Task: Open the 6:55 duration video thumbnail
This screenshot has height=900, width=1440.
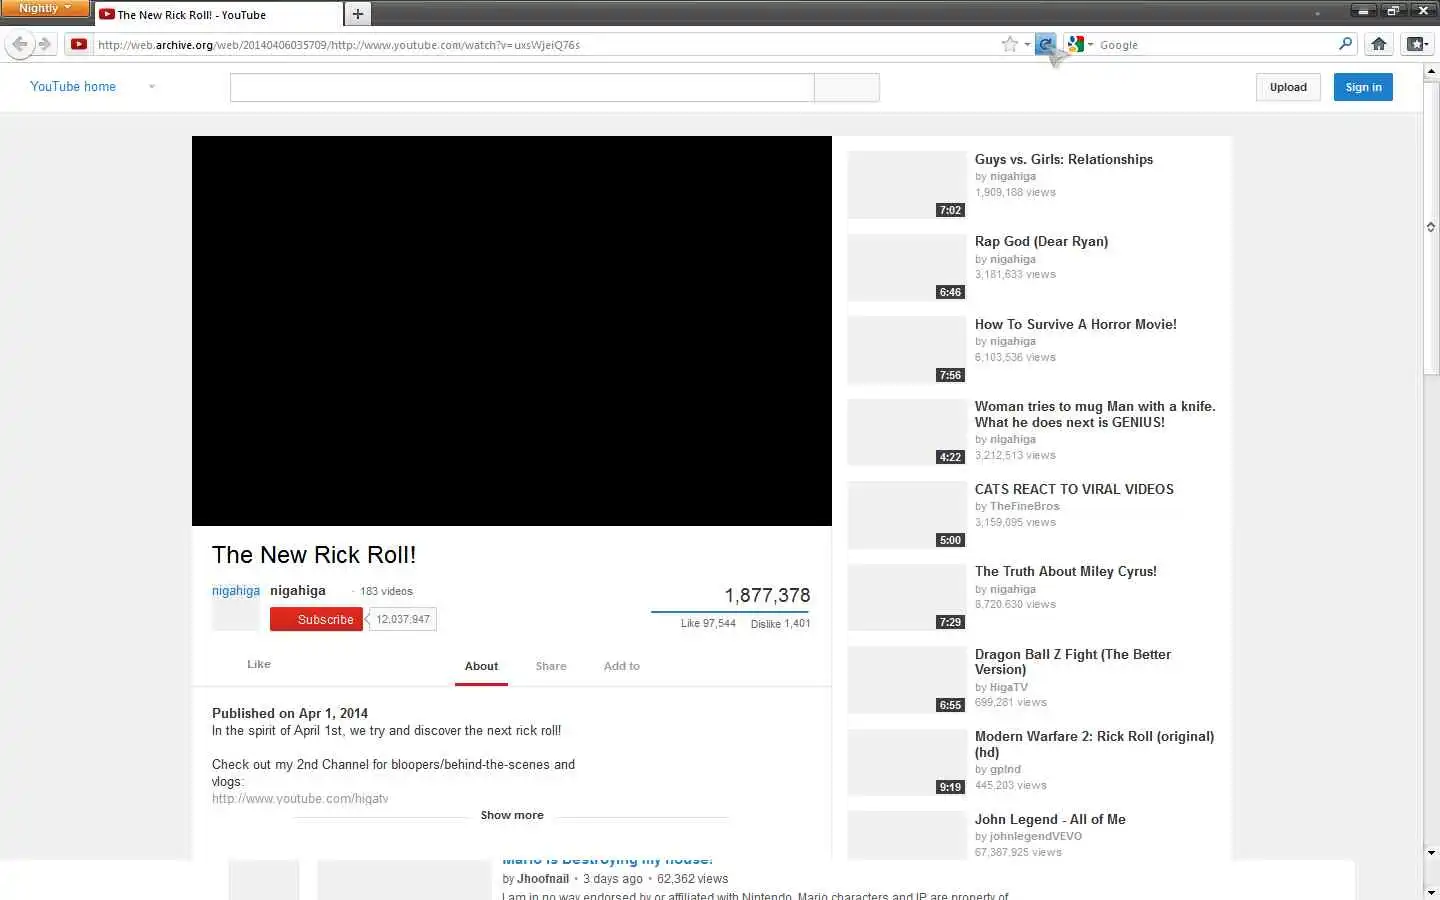Action: tap(907, 680)
